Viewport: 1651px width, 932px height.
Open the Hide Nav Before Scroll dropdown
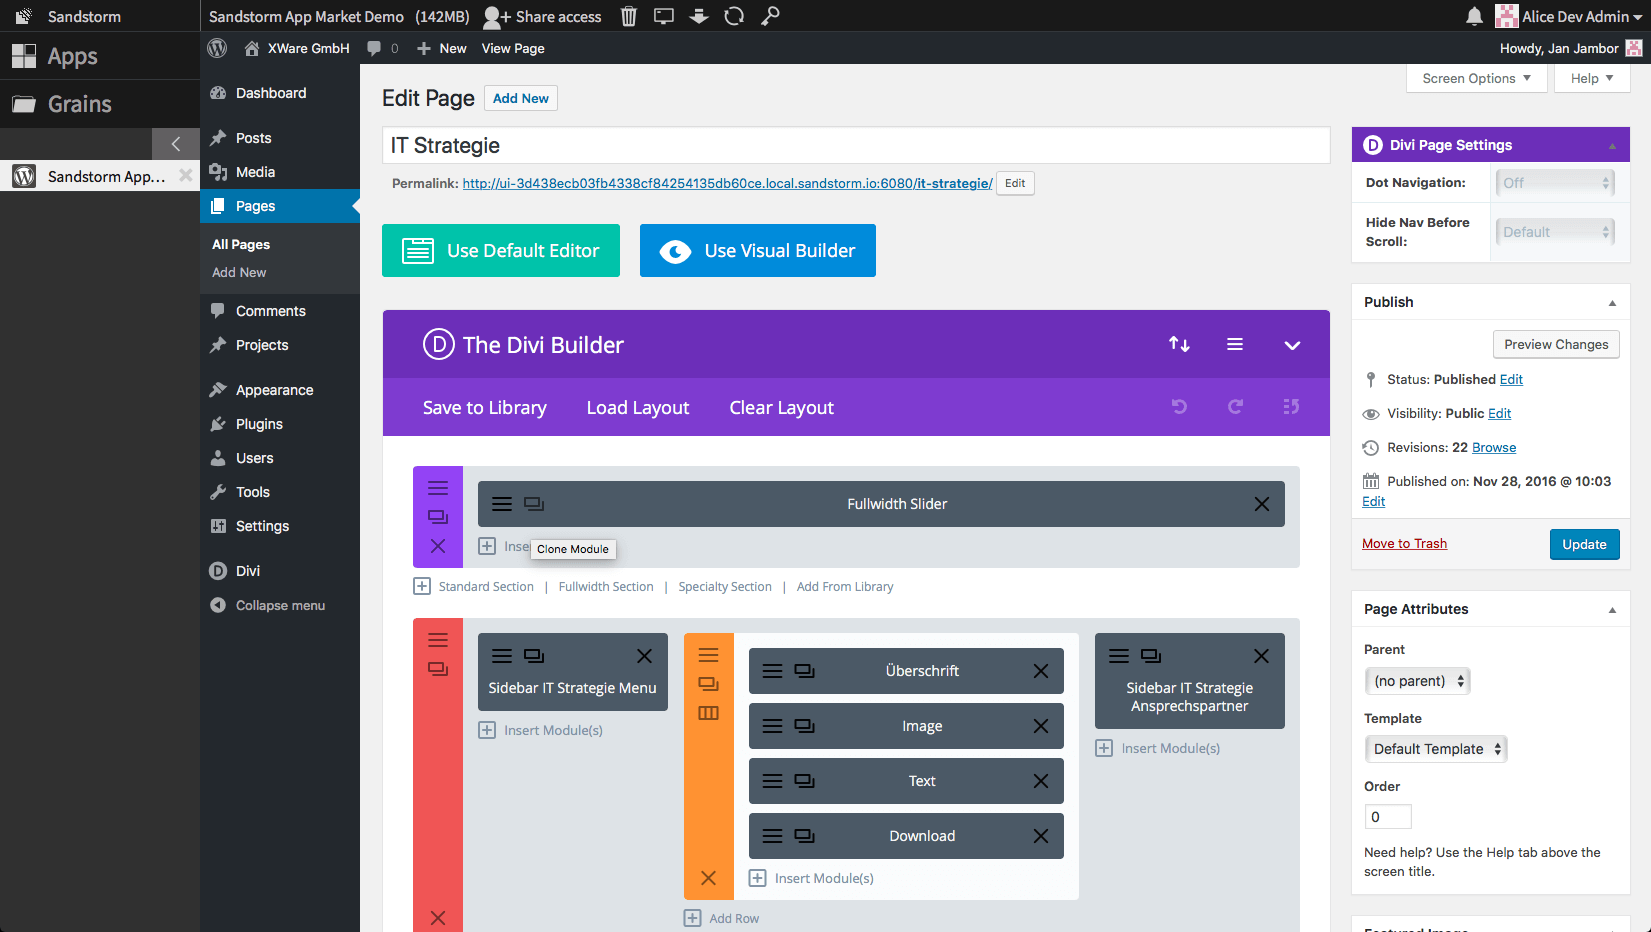click(1555, 232)
